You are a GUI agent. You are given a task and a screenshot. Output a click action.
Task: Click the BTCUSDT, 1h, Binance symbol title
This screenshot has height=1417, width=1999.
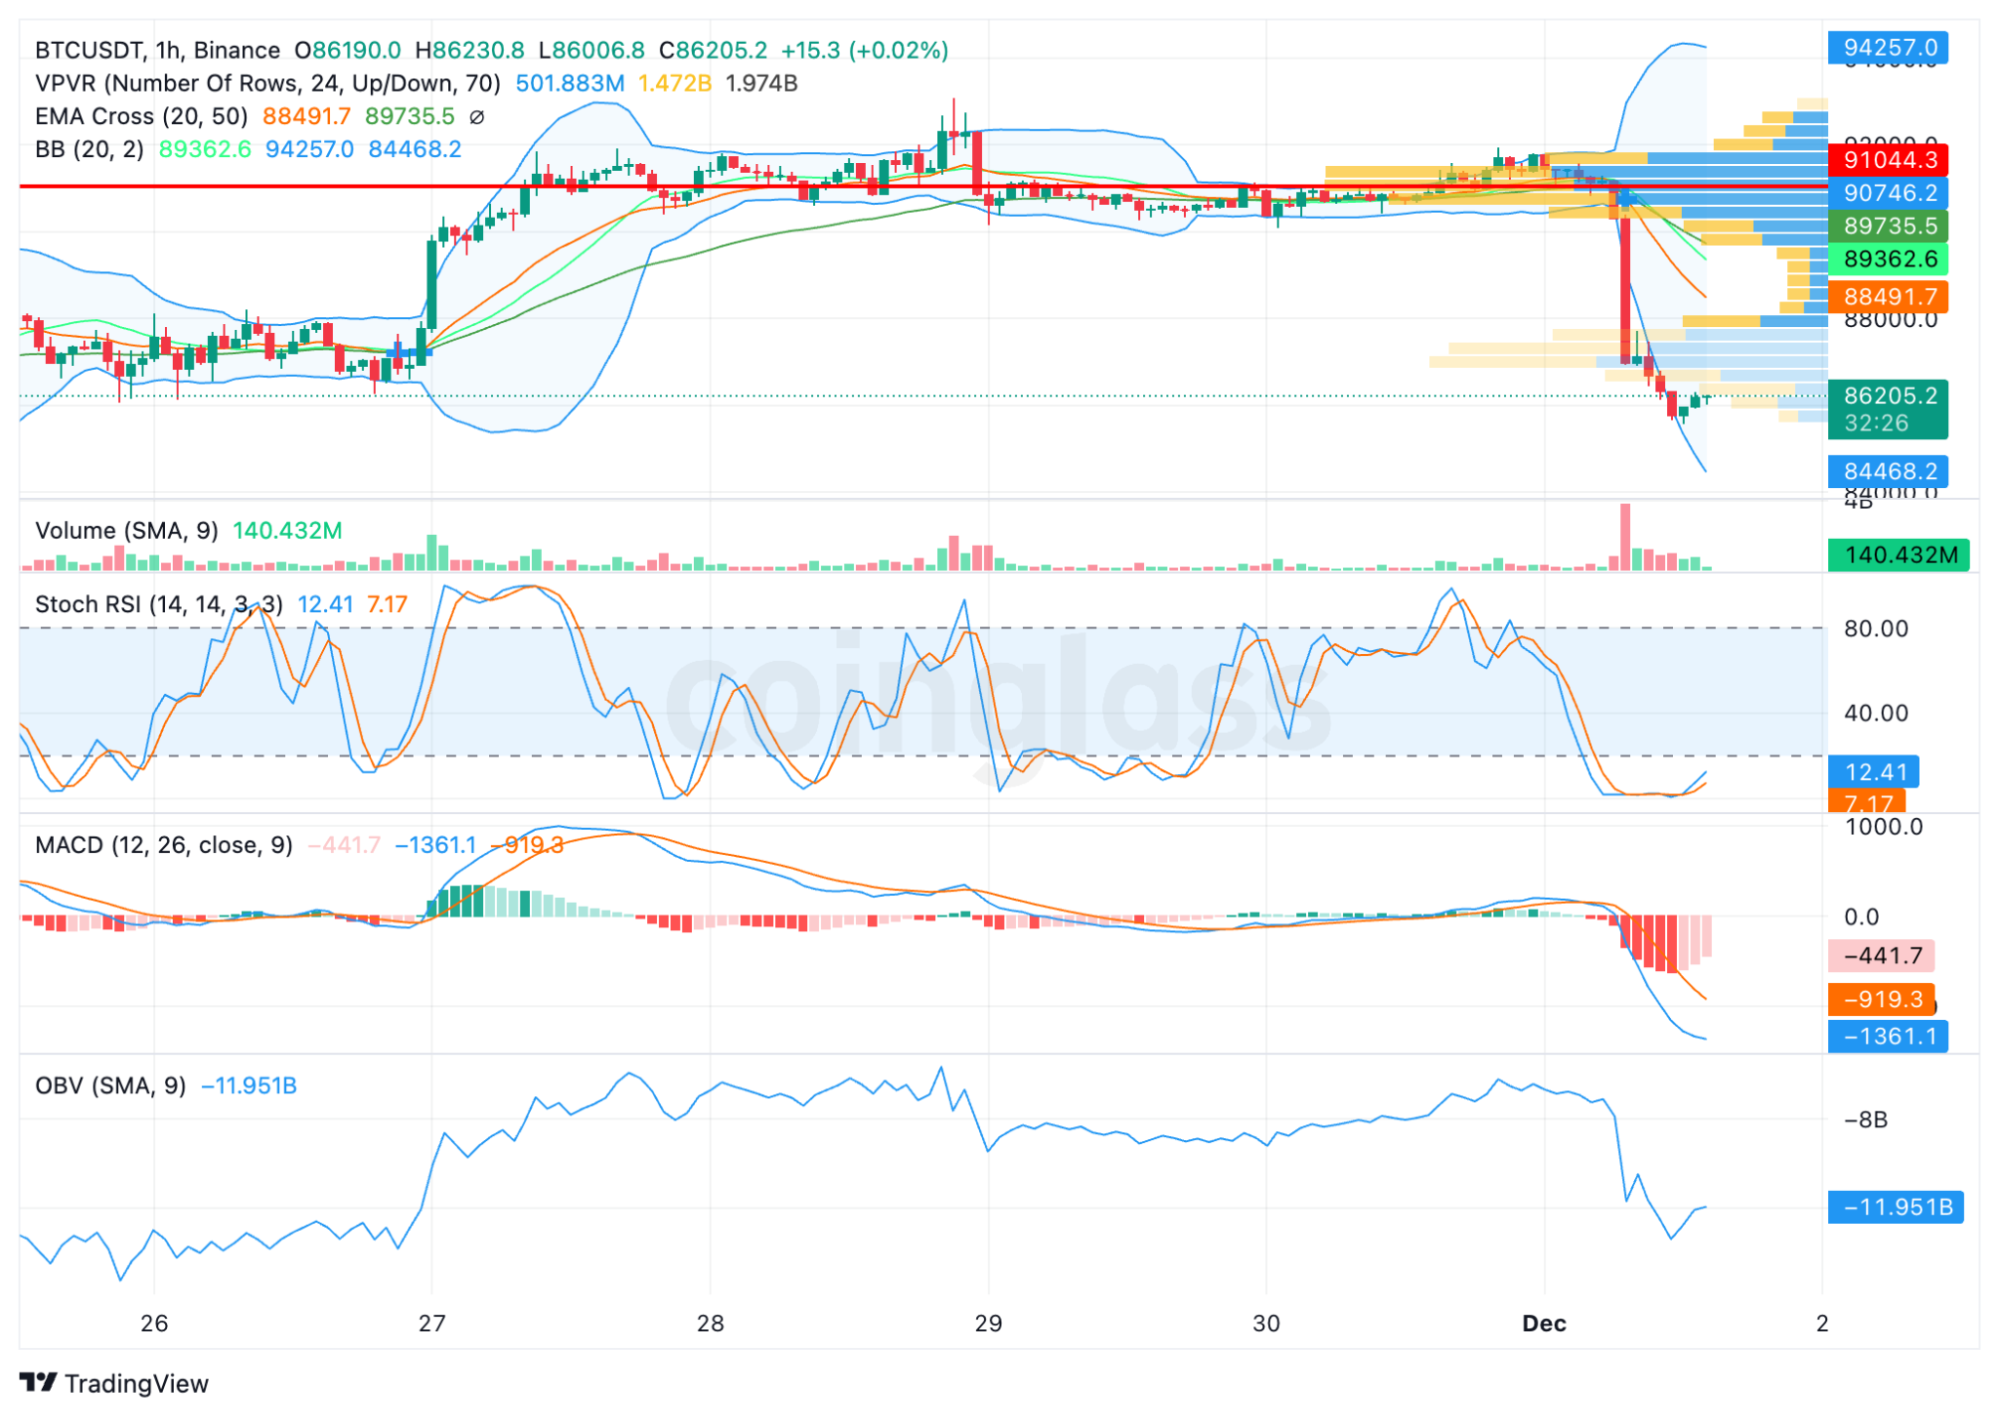click(x=157, y=50)
